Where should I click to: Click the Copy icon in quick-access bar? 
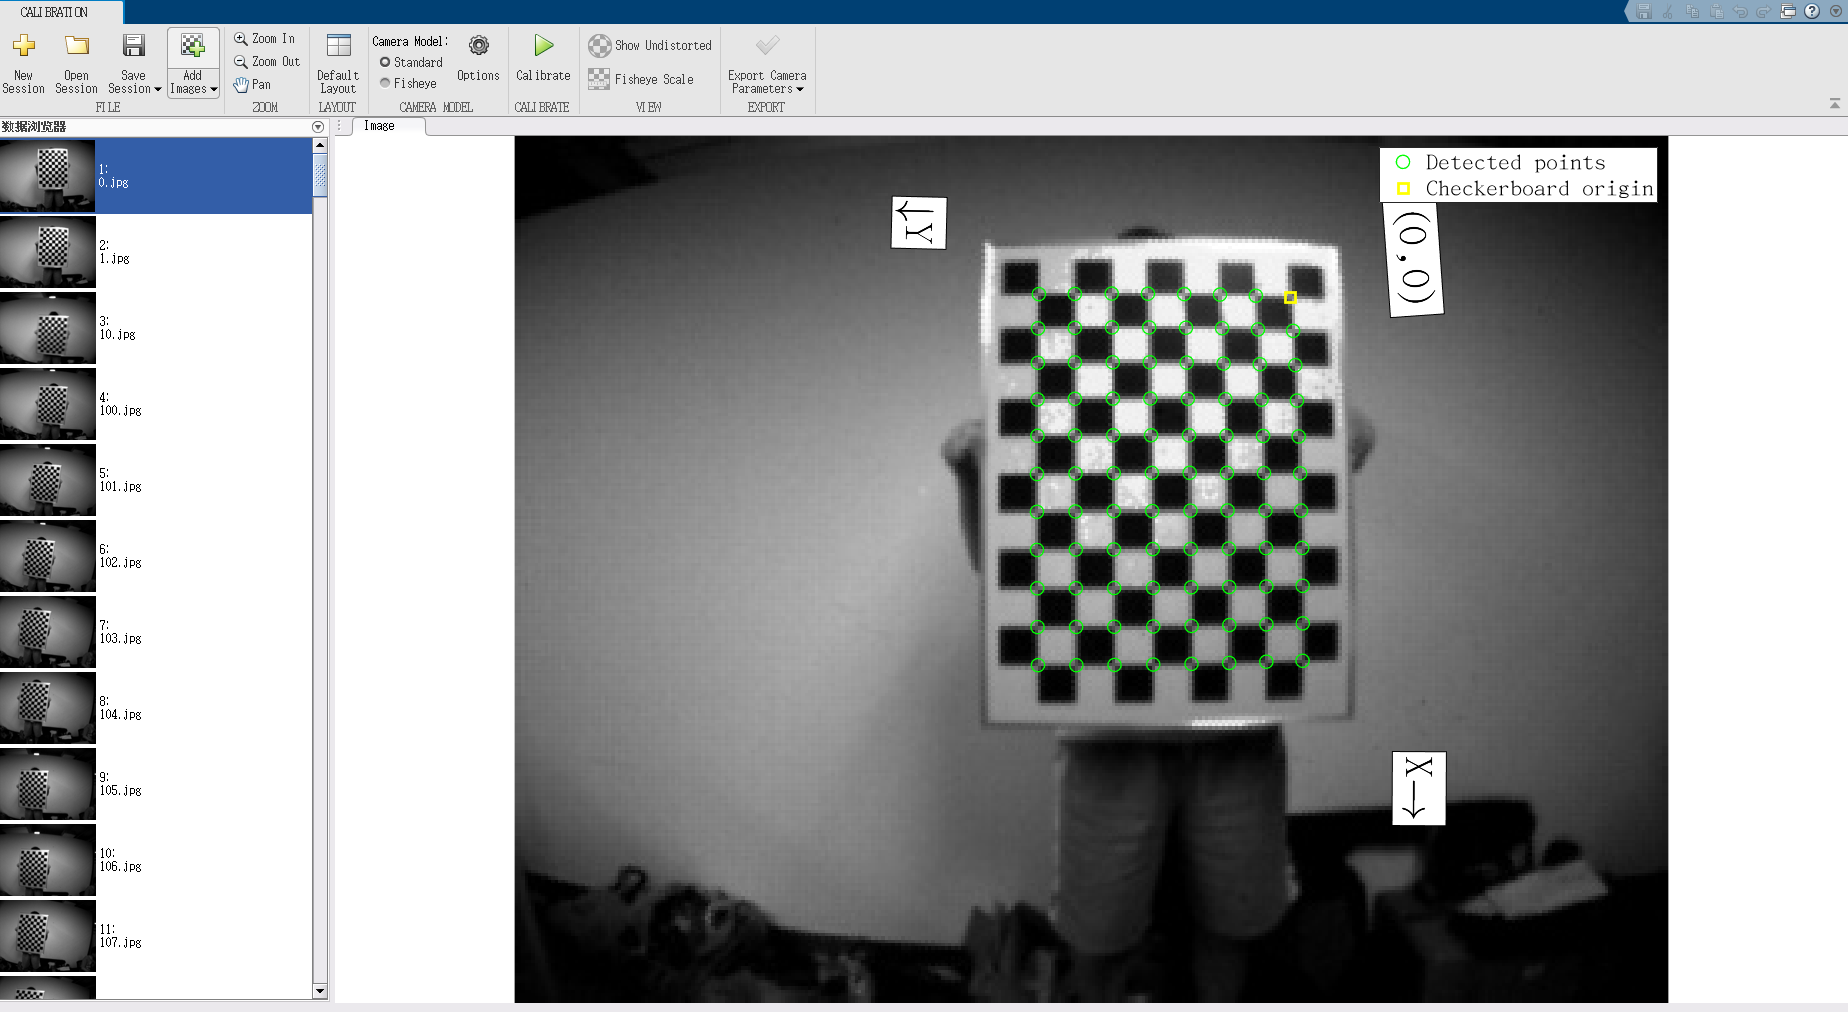(x=1692, y=12)
